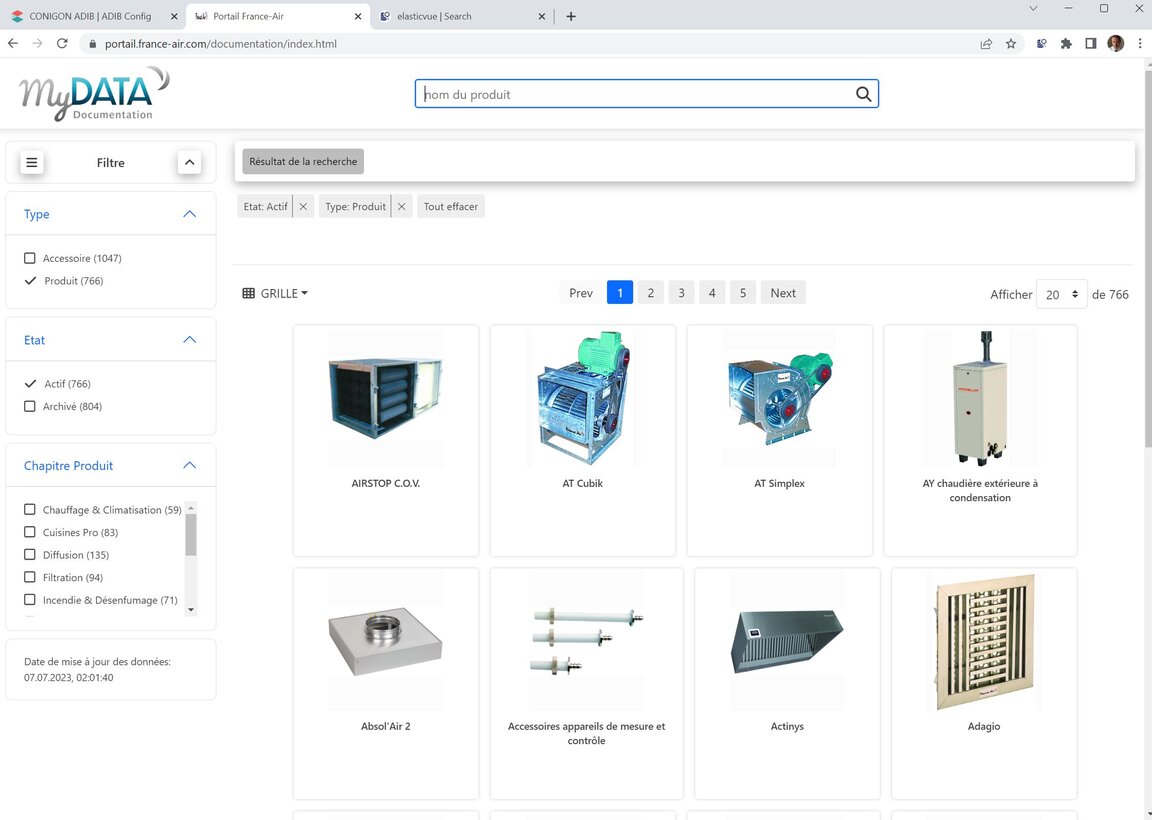Viewport: 1152px width, 820px height.
Task: Check the Diffusion (135) filter
Action: [x=29, y=555]
